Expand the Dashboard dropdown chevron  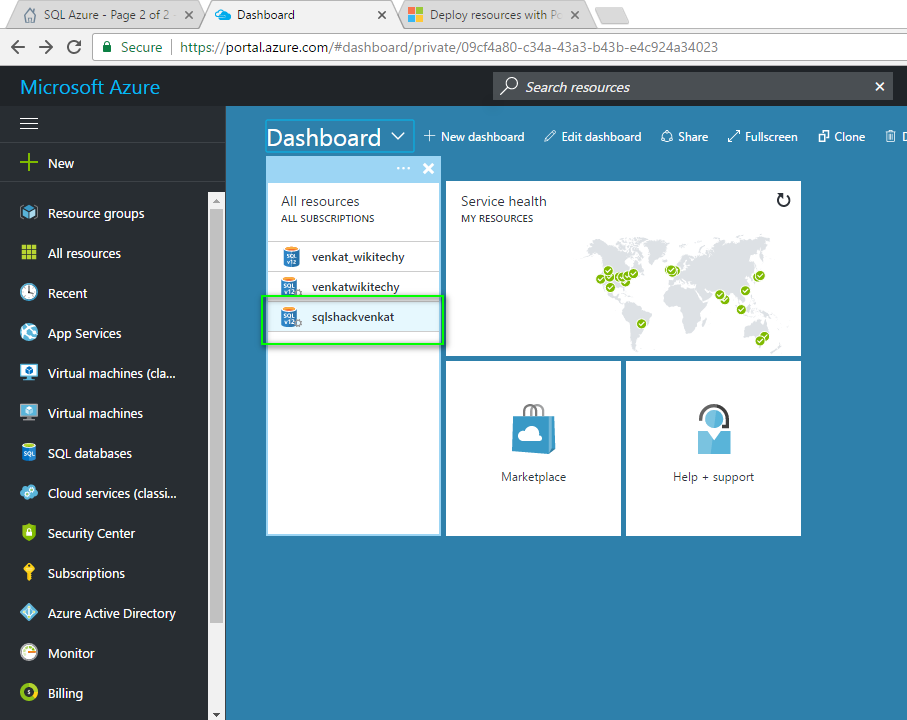click(x=398, y=136)
